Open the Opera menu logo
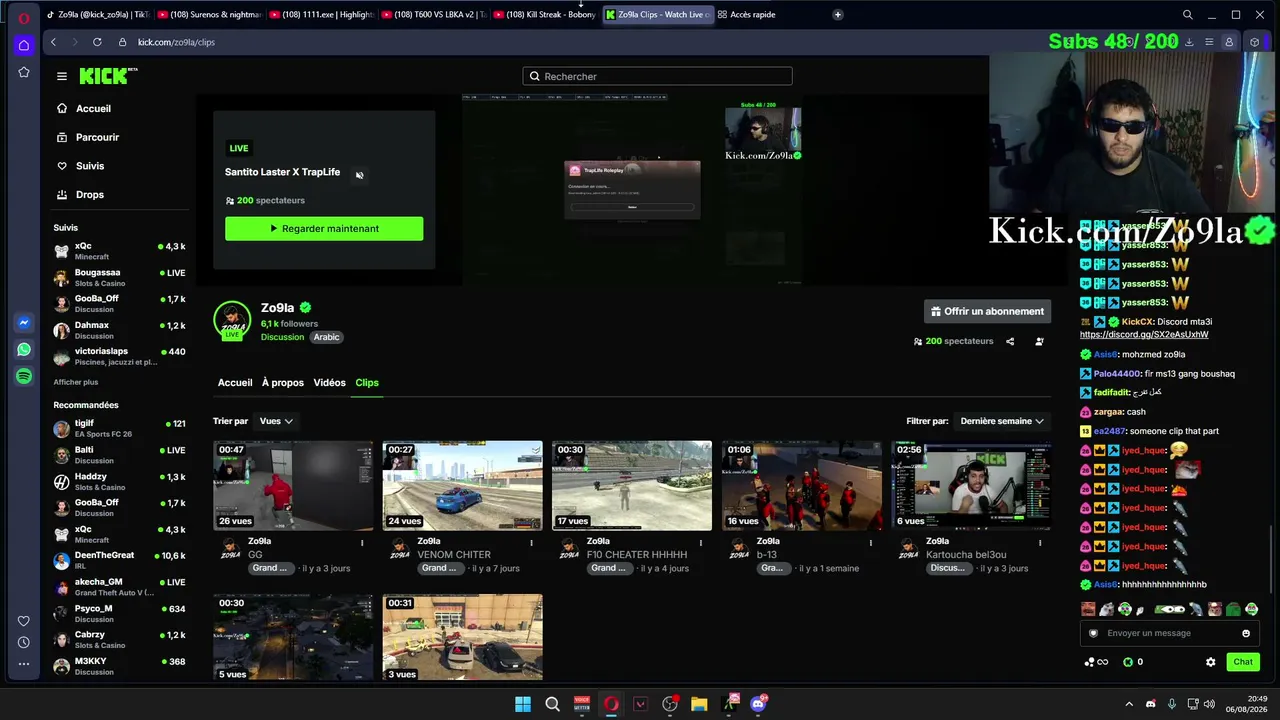The height and width of the screenshot is (720, 1280). click(24, 17)
